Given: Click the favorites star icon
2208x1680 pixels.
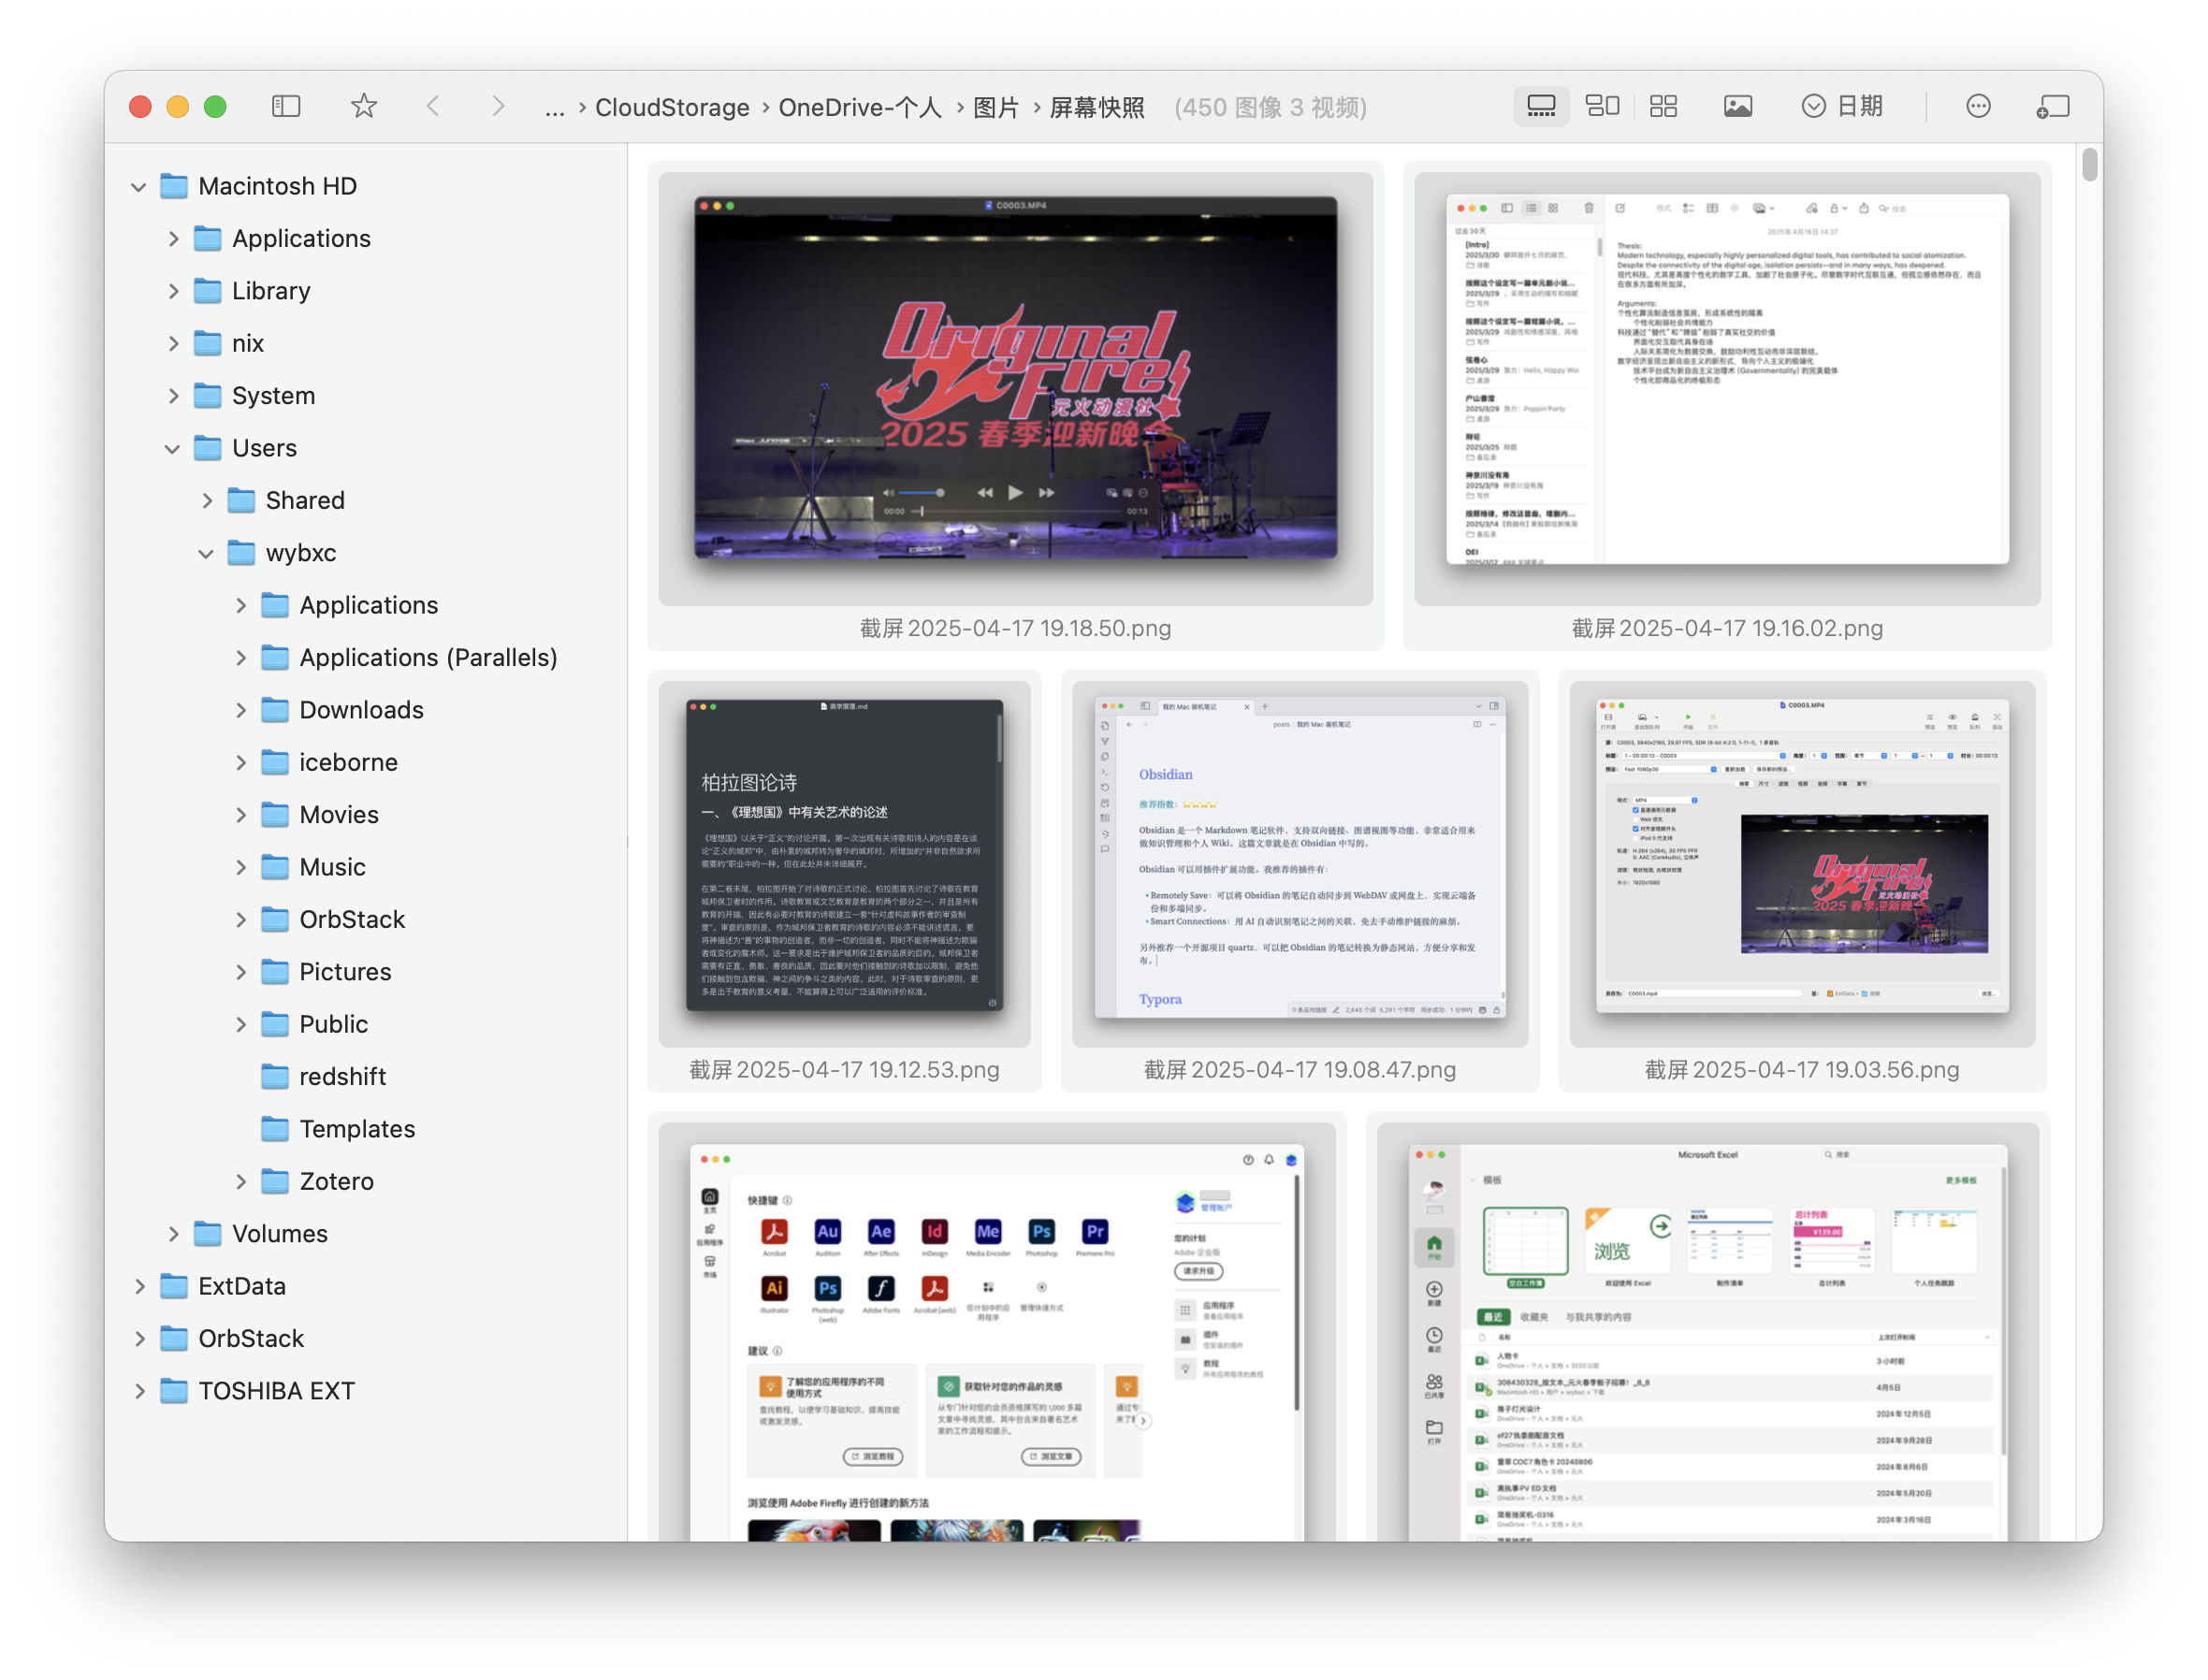Looking at the screenshot, I should click(x=364, y=106).
